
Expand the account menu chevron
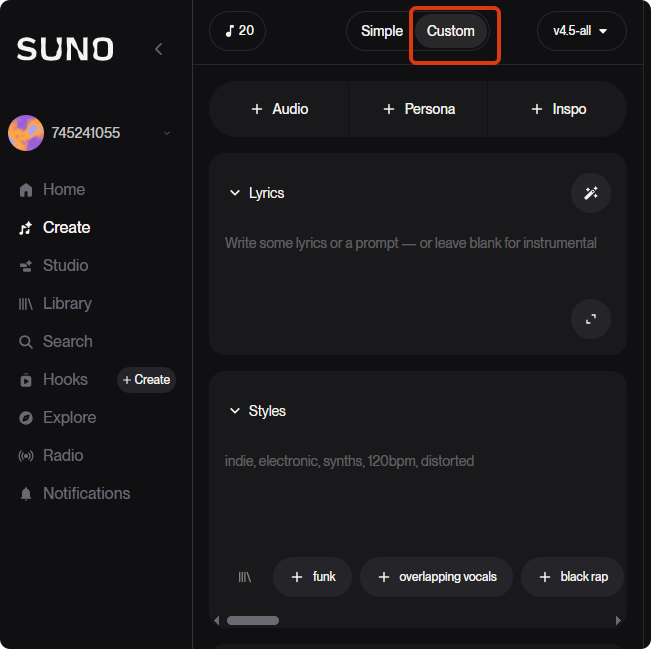point(167,133)
